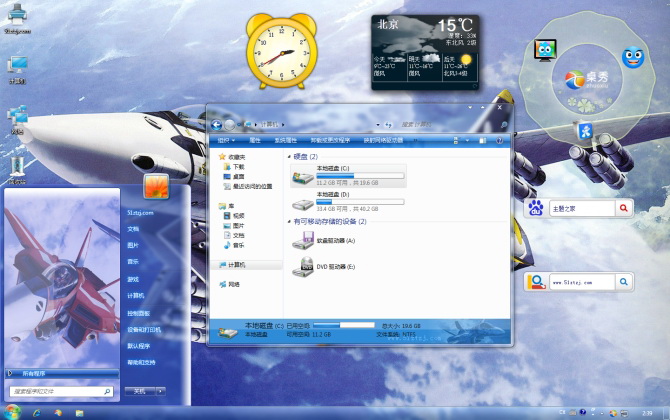Open the Recycle Bin desktop icon

(x=17, y=170)
